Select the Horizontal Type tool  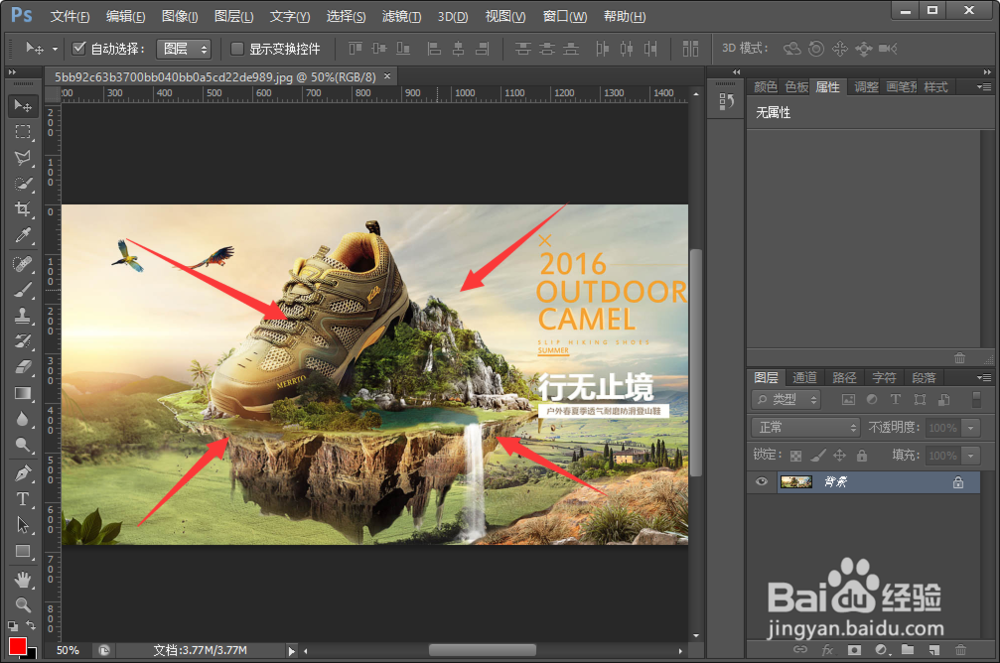click(x=23, y=499)
